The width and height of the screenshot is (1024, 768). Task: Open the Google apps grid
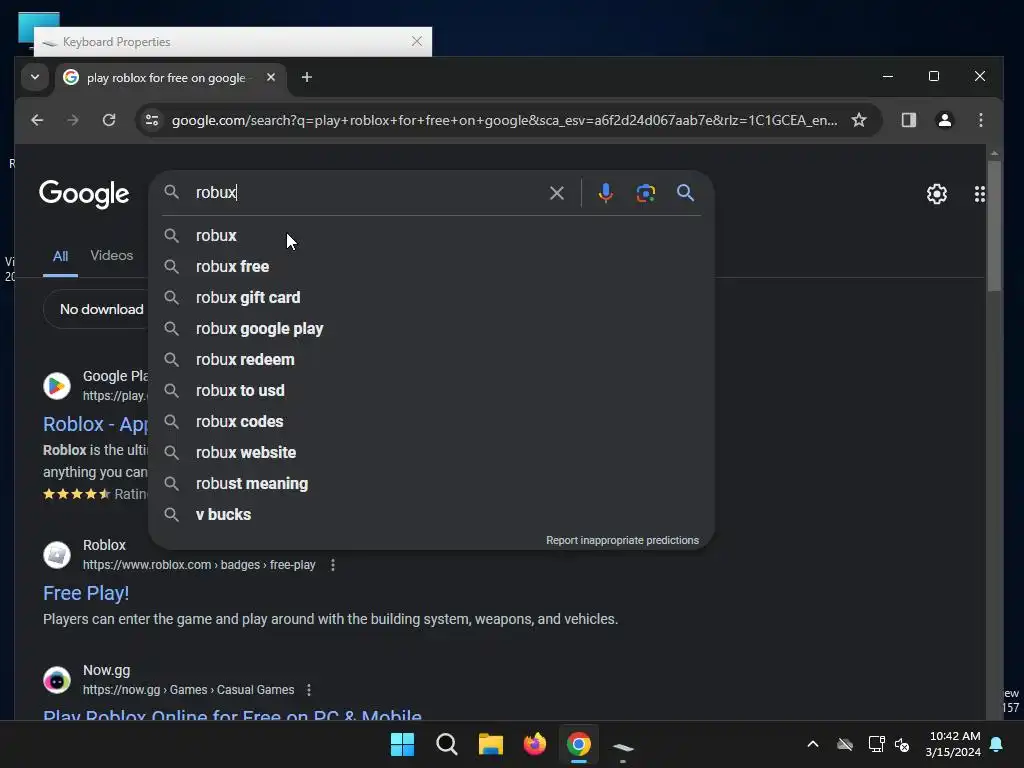980,194
